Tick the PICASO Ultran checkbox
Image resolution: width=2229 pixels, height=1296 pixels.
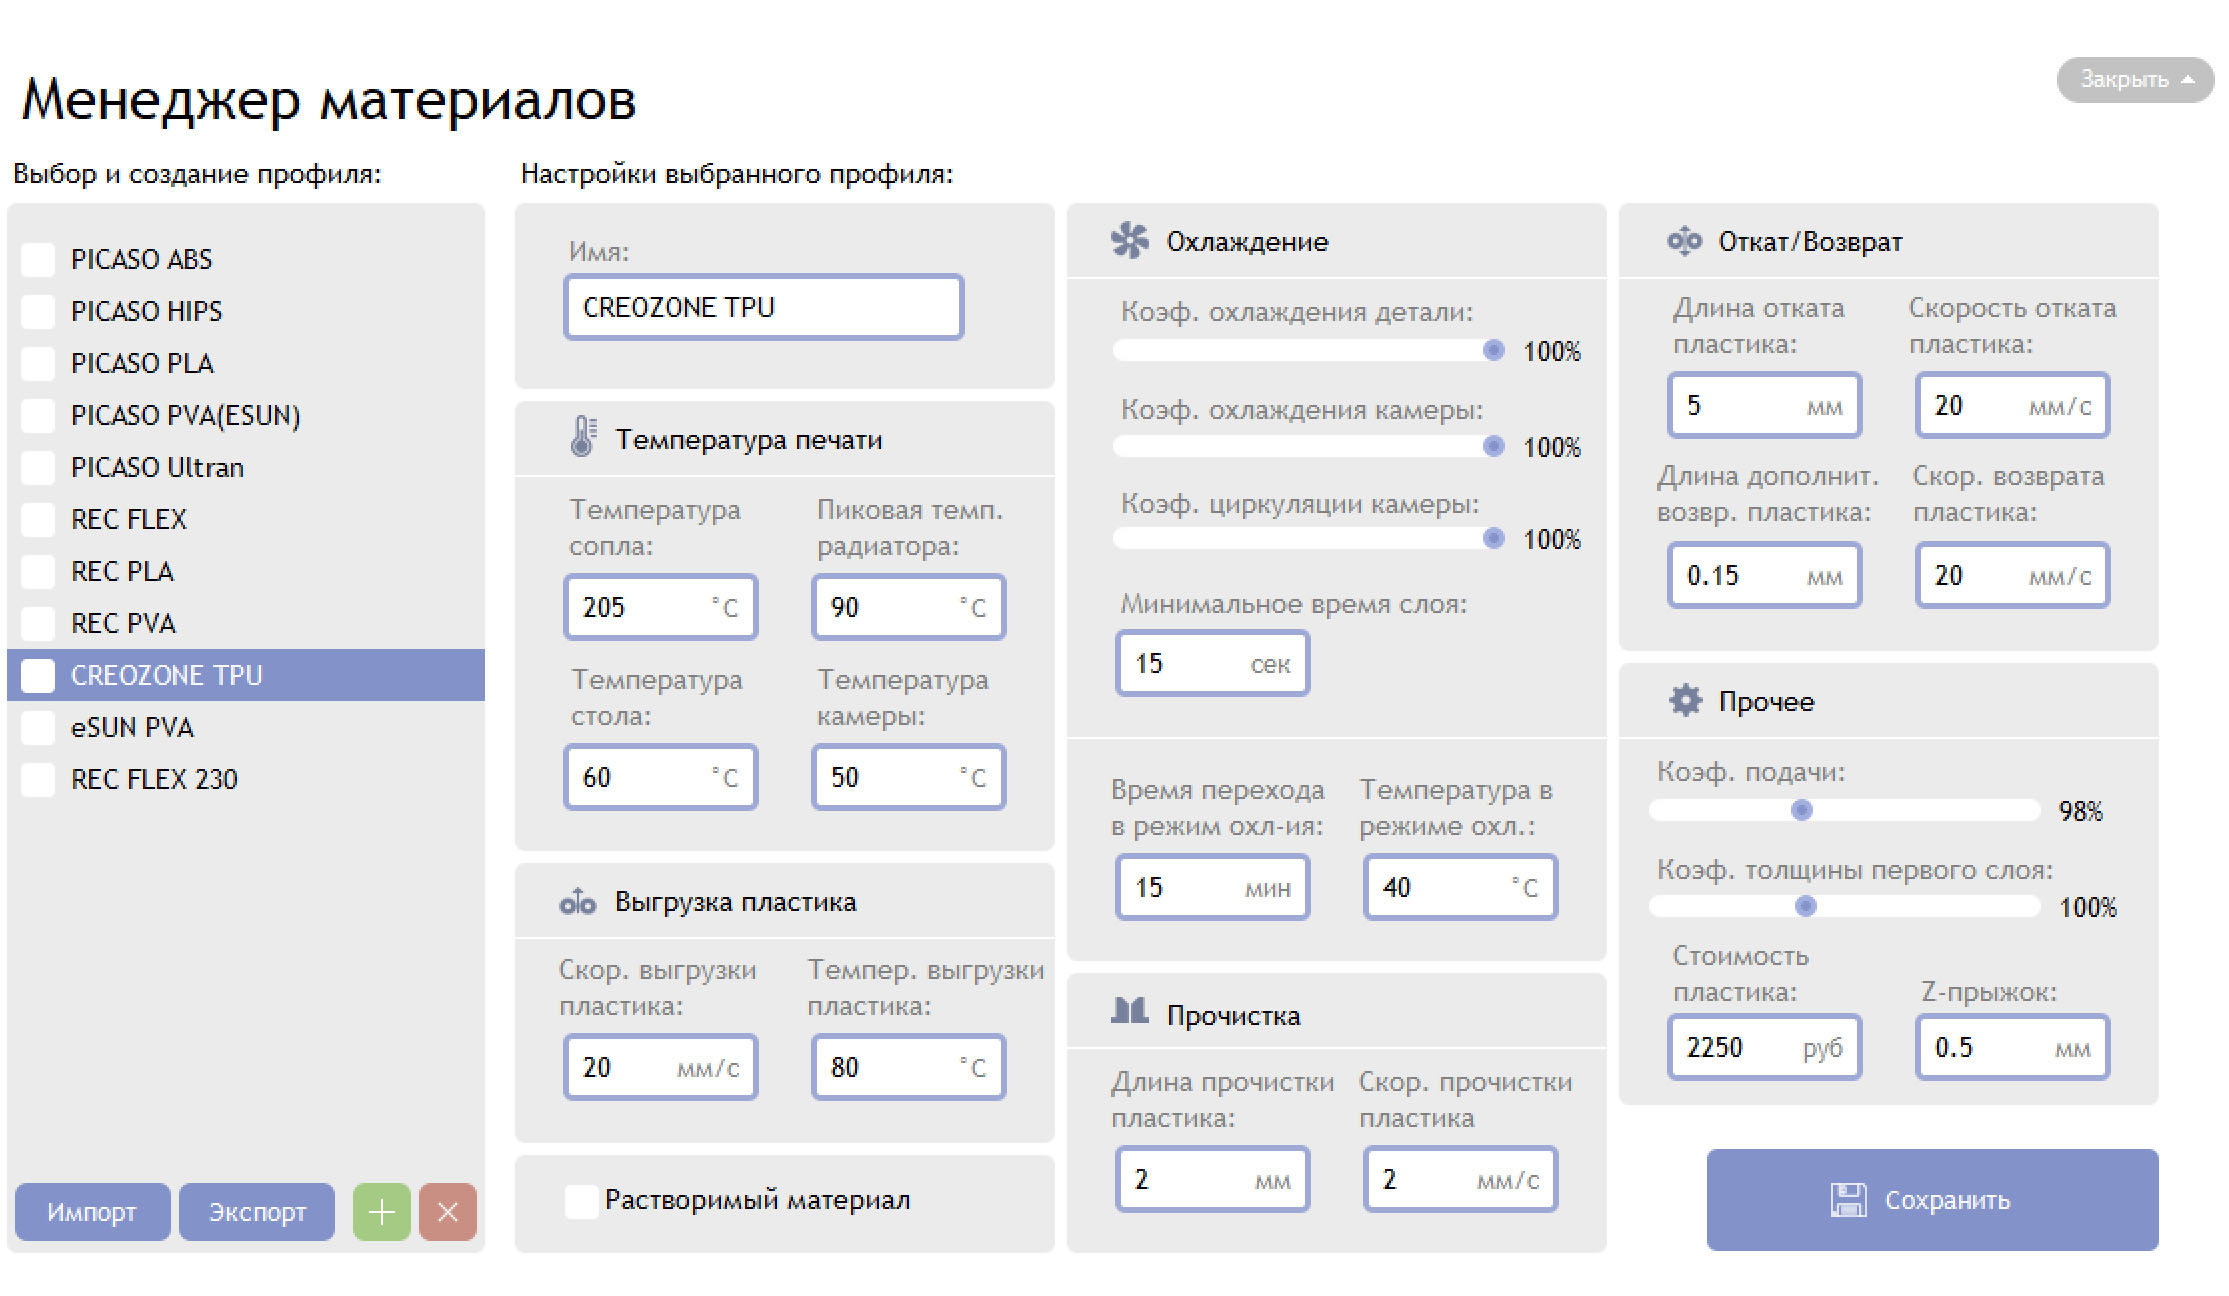pos(38,467)
